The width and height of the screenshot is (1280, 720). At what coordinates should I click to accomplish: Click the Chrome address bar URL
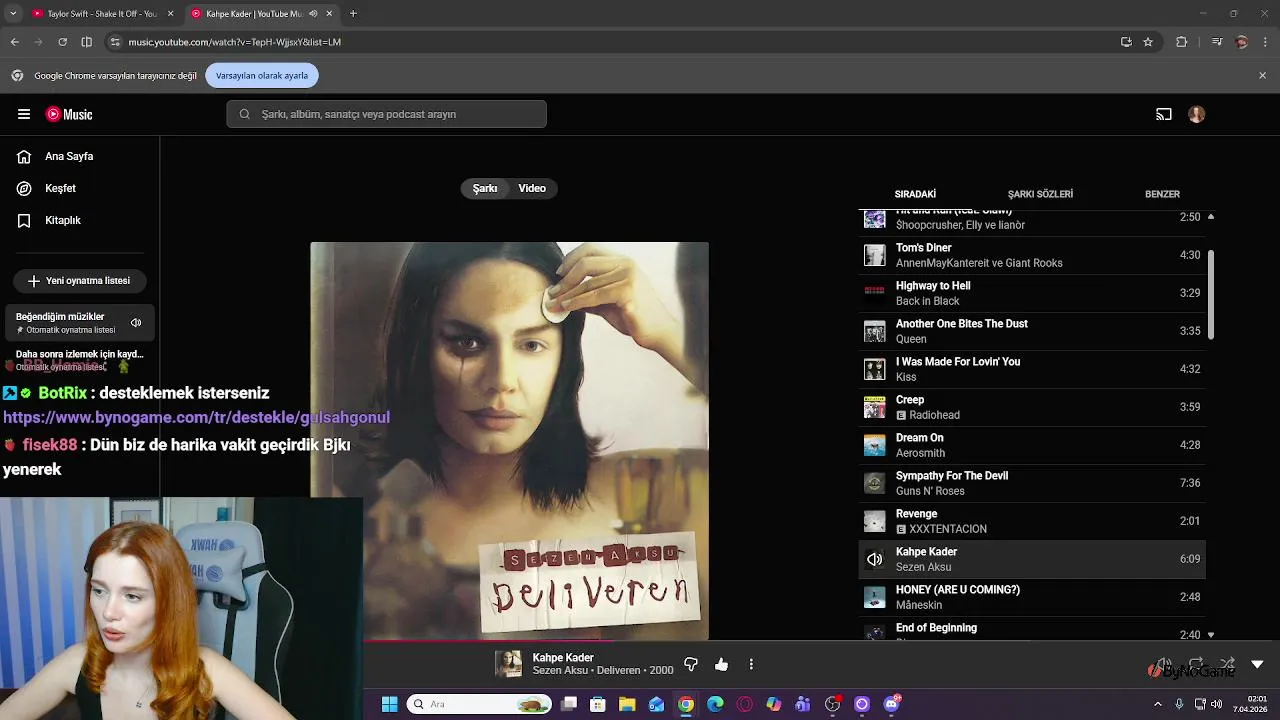coord(235,42)
